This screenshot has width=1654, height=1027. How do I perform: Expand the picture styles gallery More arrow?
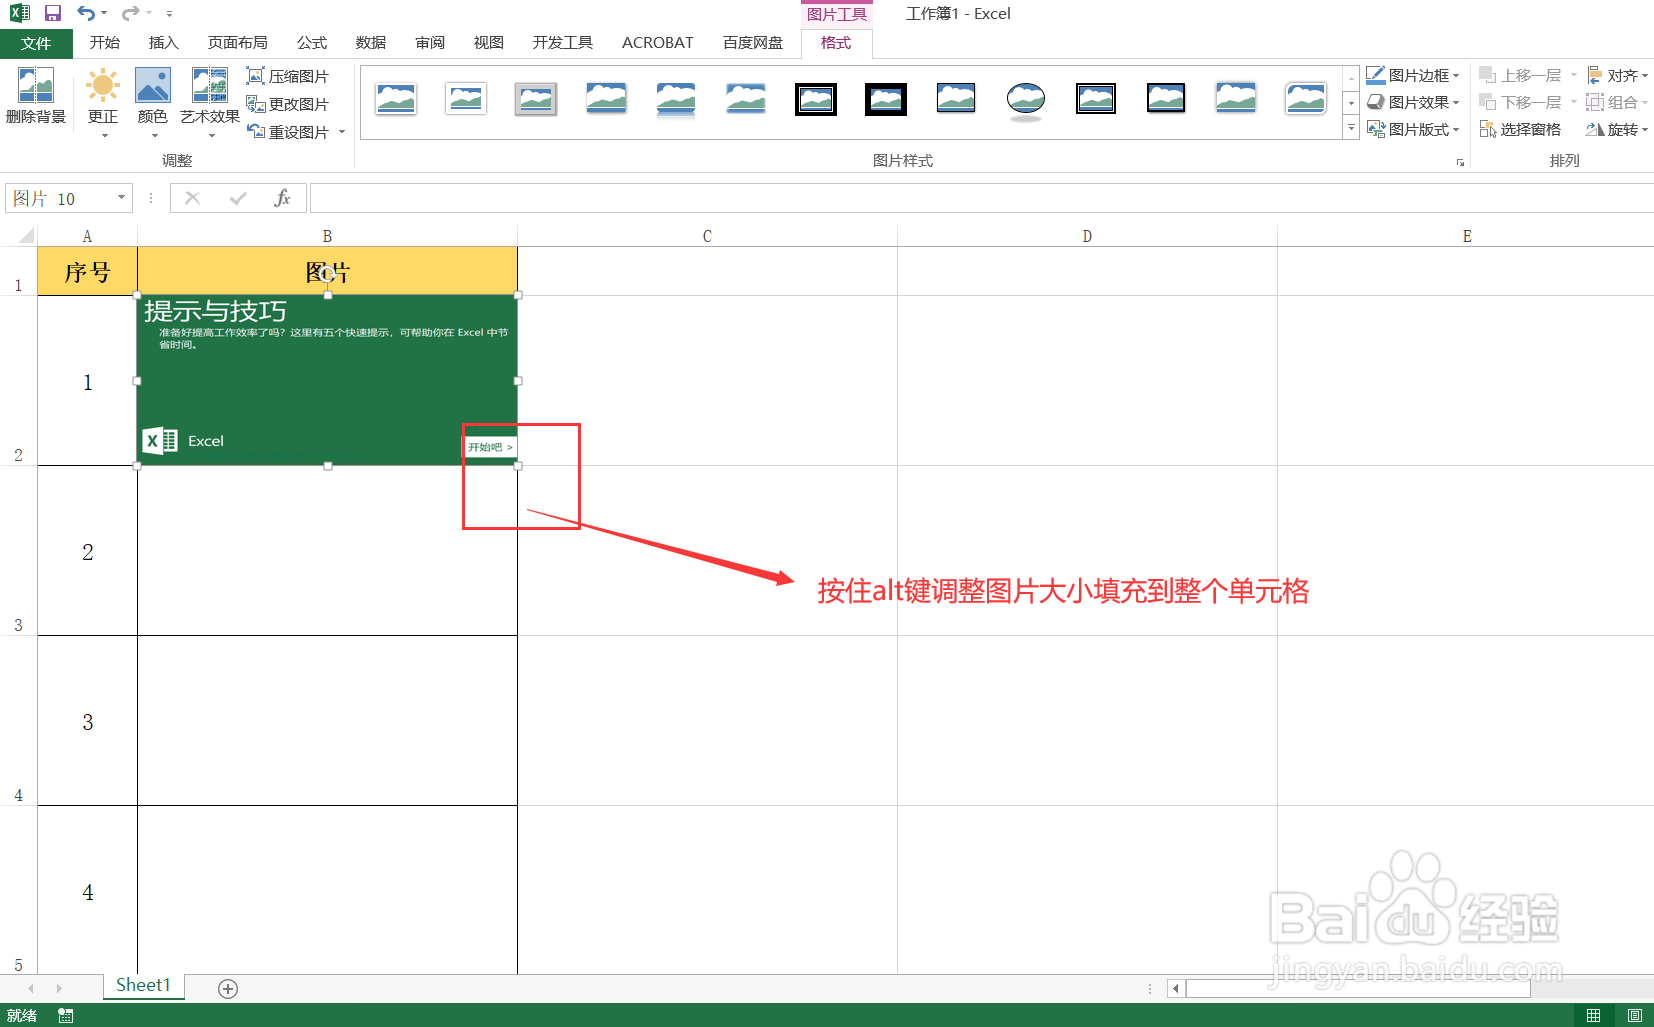1351,128
